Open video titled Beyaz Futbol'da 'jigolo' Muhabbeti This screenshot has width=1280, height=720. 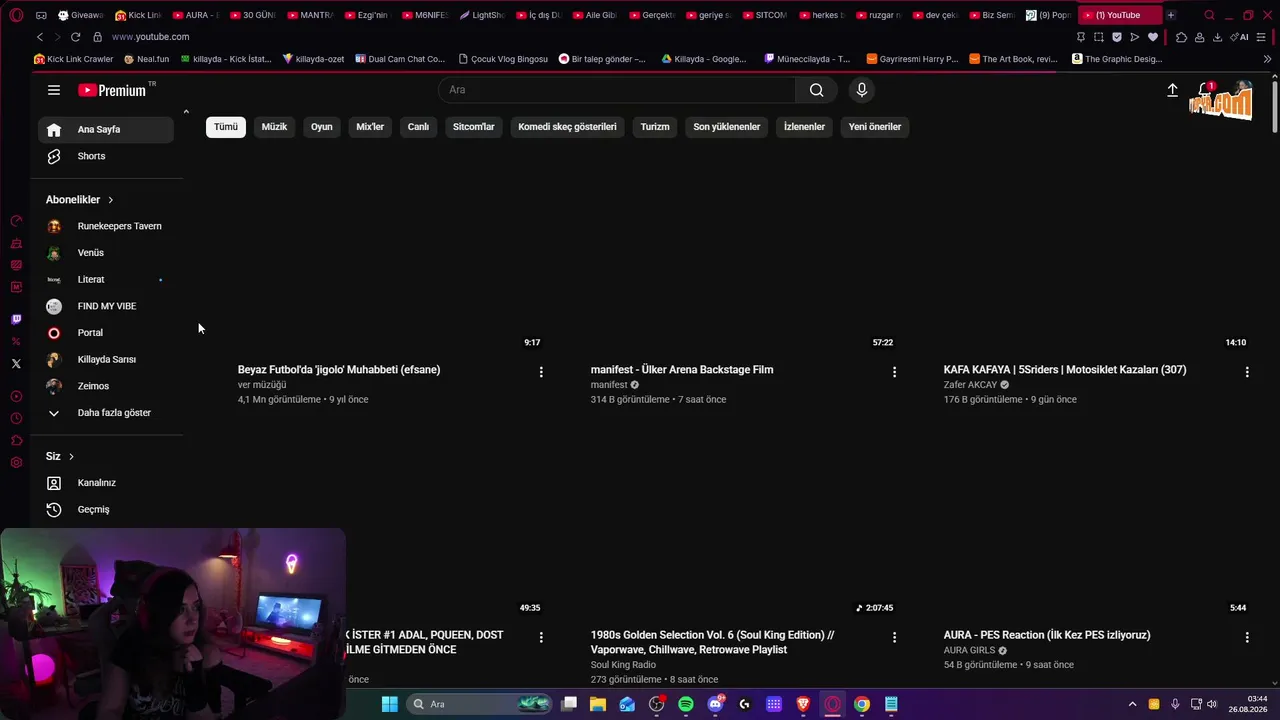point(339,370)
